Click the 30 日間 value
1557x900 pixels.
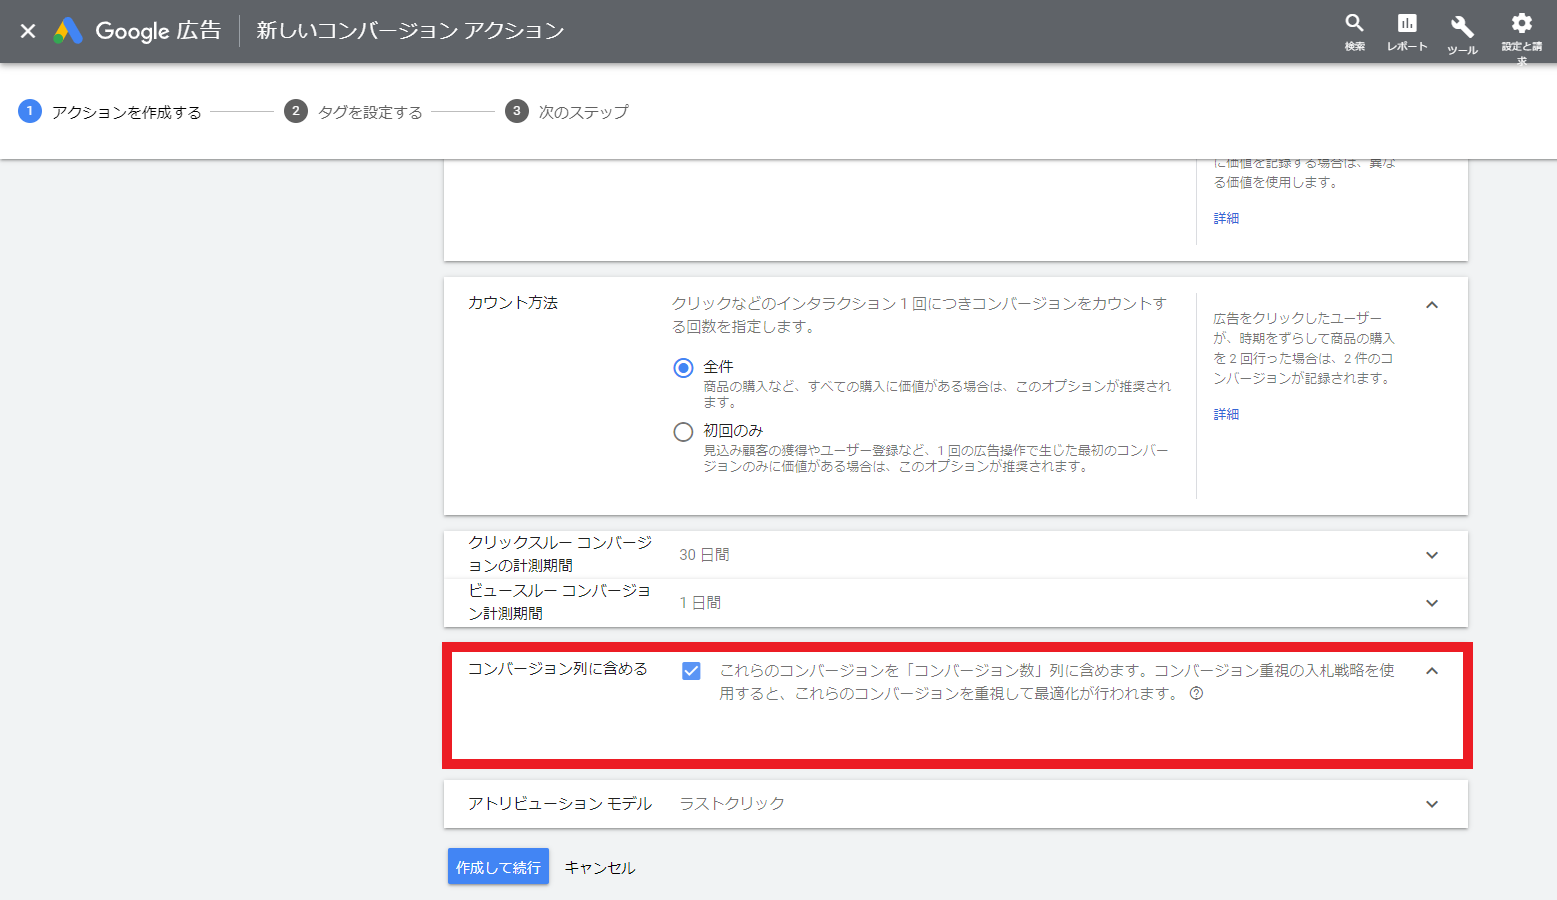click(x=704, y=554)
